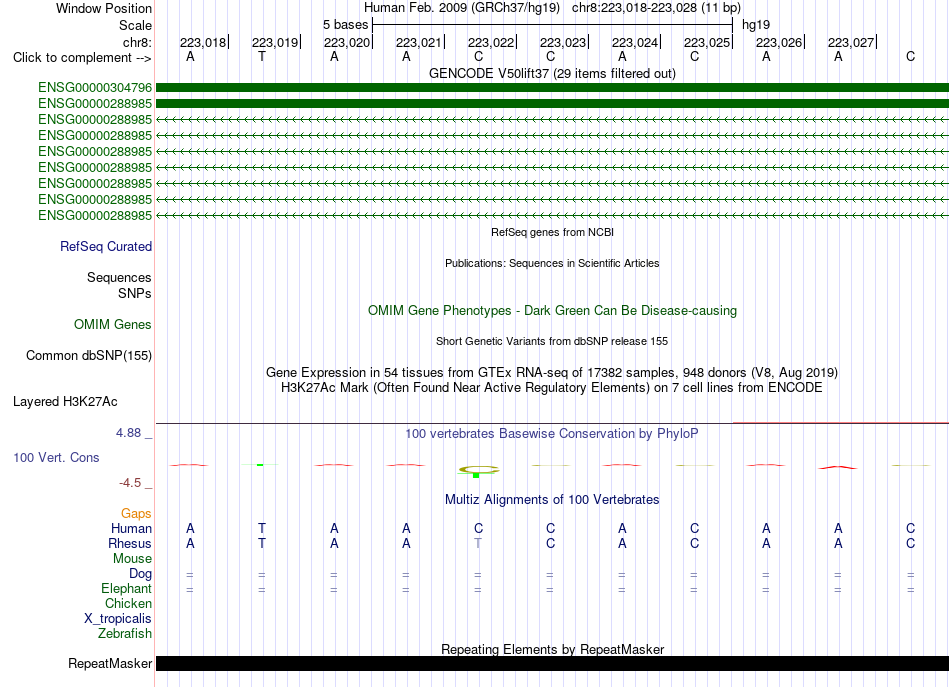Click the T base in the complement sequence row
Image resolution: width=950 pixels, height=687 pixels.
click(x=262, y=57)
